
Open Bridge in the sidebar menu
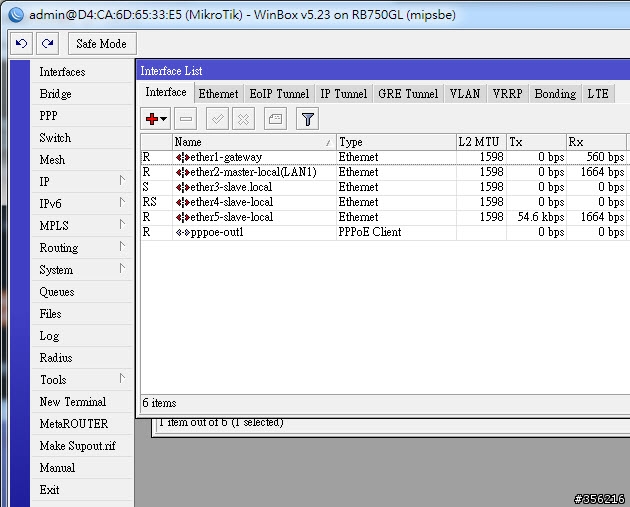pyautogui.click(x=82, y=94)
